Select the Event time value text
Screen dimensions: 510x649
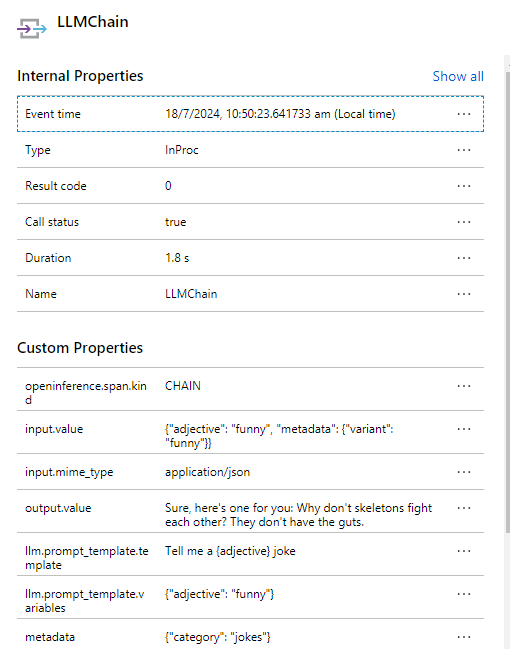[x=280, y=114]
